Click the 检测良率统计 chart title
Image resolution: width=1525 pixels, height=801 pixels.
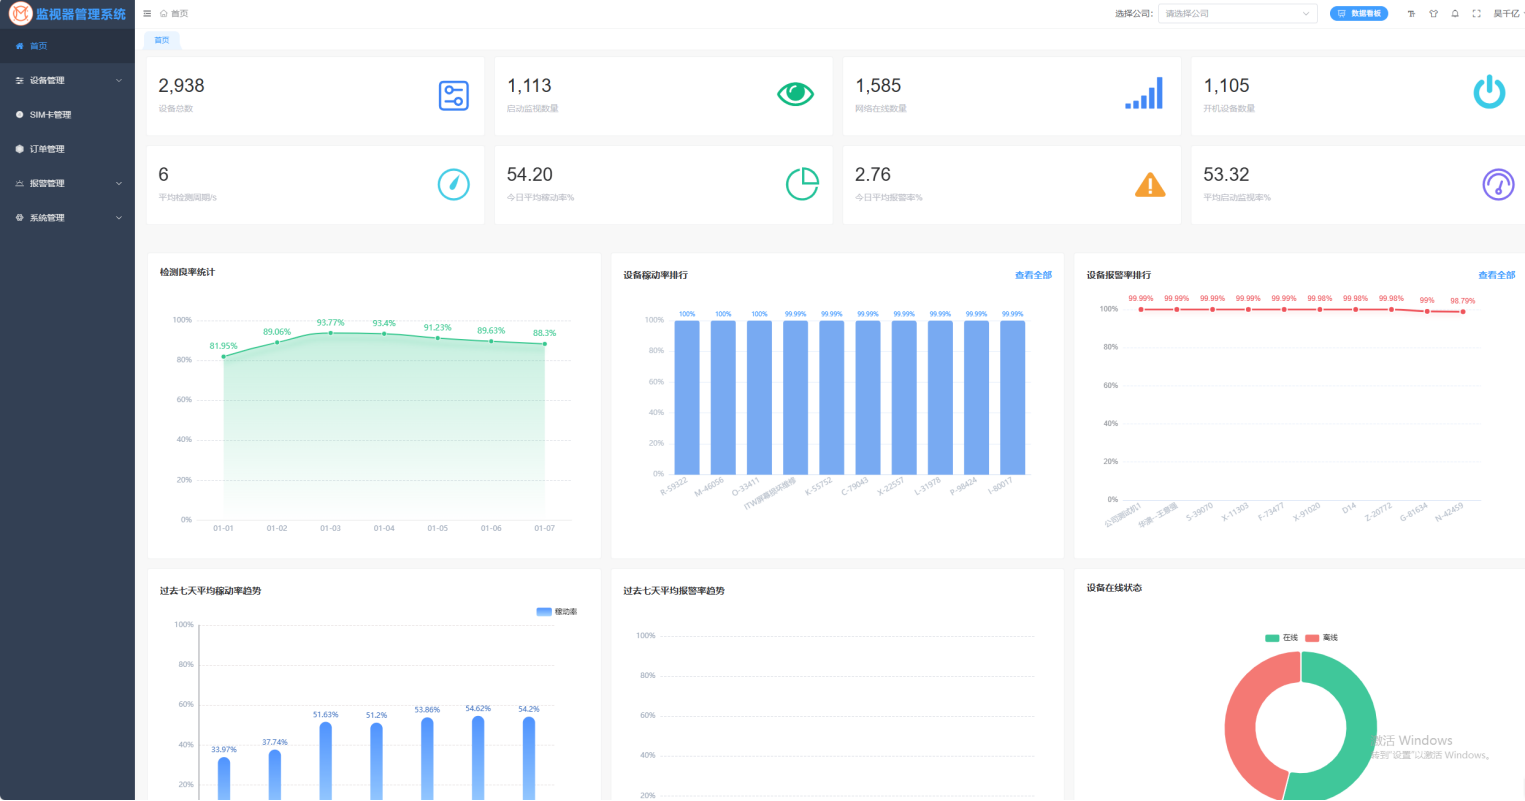pos(187,272)
